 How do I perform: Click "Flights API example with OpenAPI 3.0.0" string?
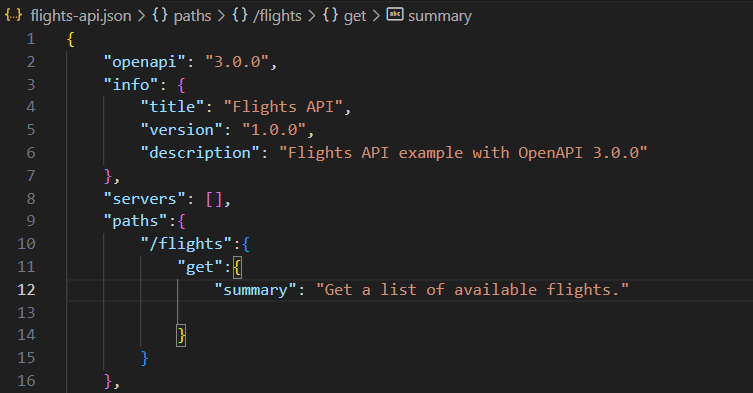463,153
